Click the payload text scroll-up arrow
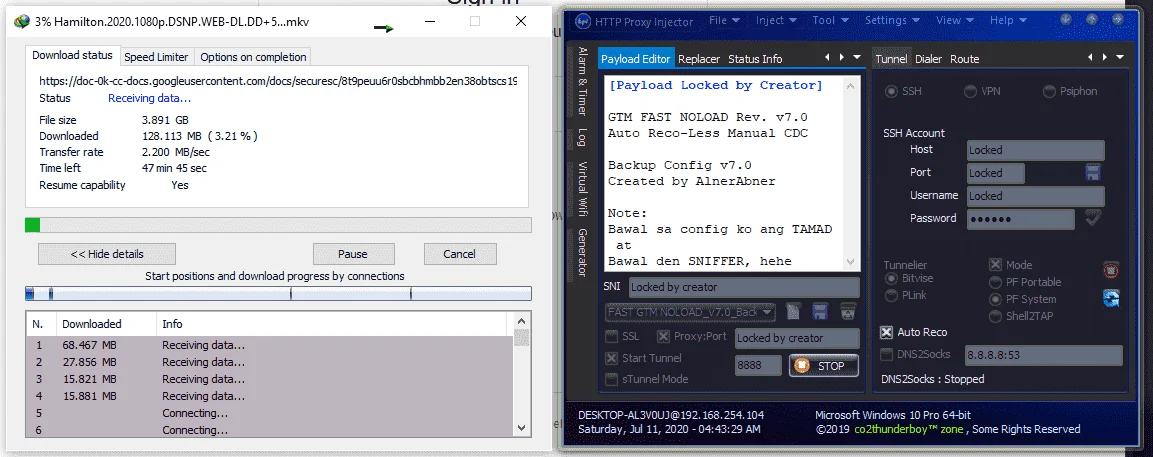 click(x=851, y=85)
